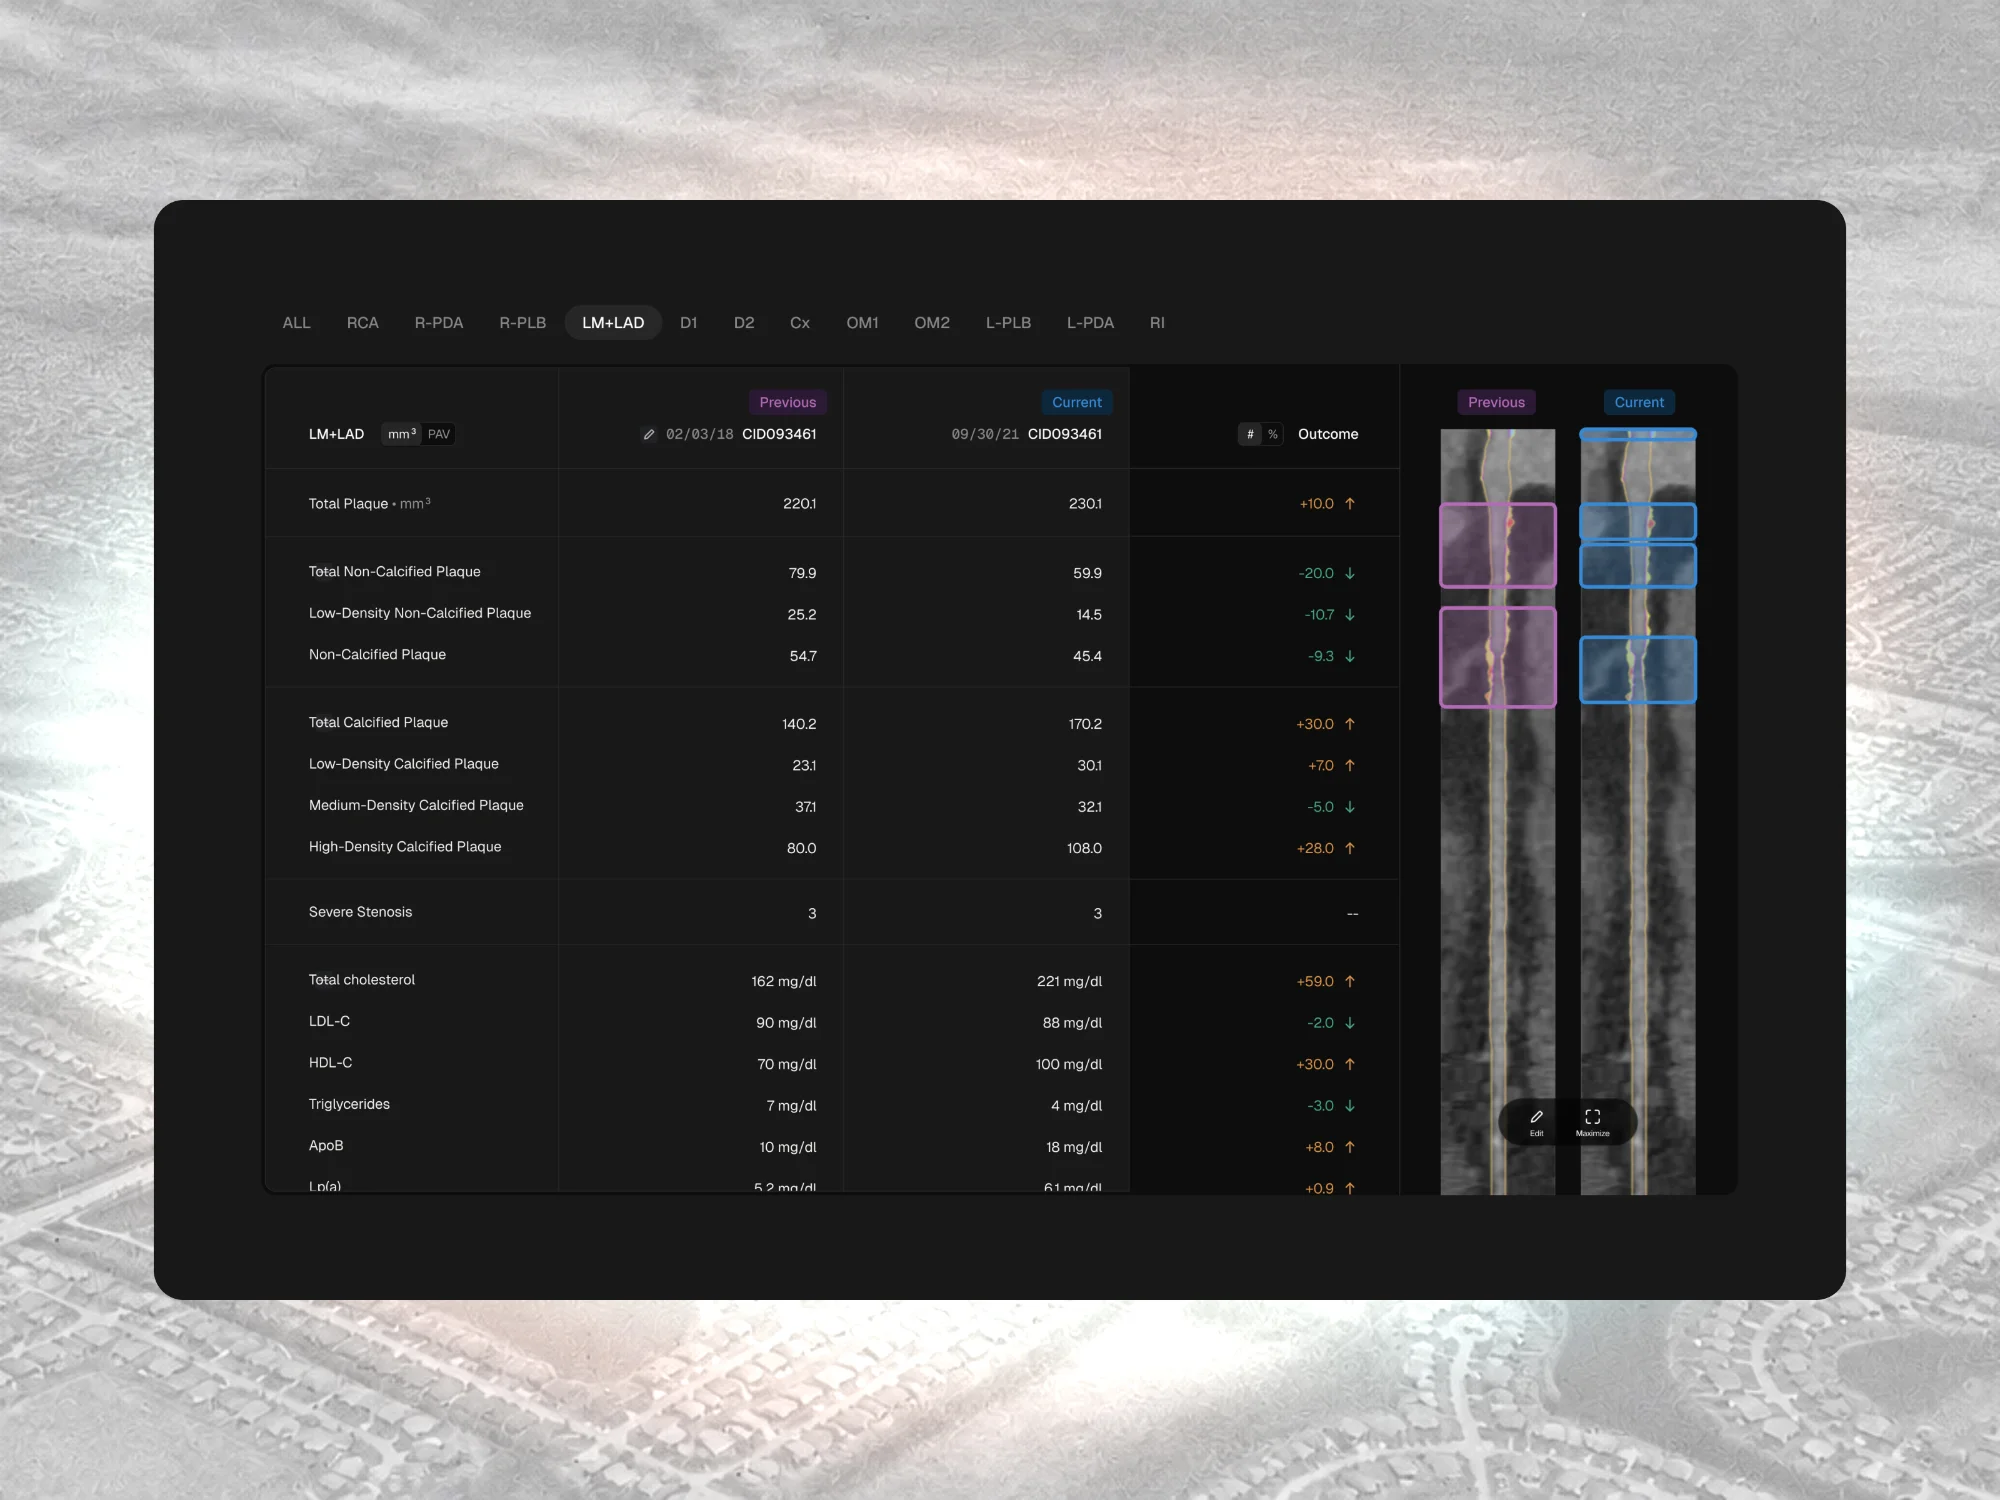2000x1500 pixels.
Task: Click the Edit pencil icon on vessel image
Action: 1537,1117
